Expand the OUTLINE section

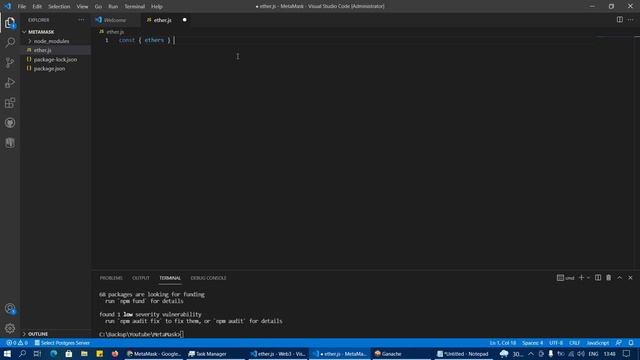pyautogui.click(x=38, y=334)
